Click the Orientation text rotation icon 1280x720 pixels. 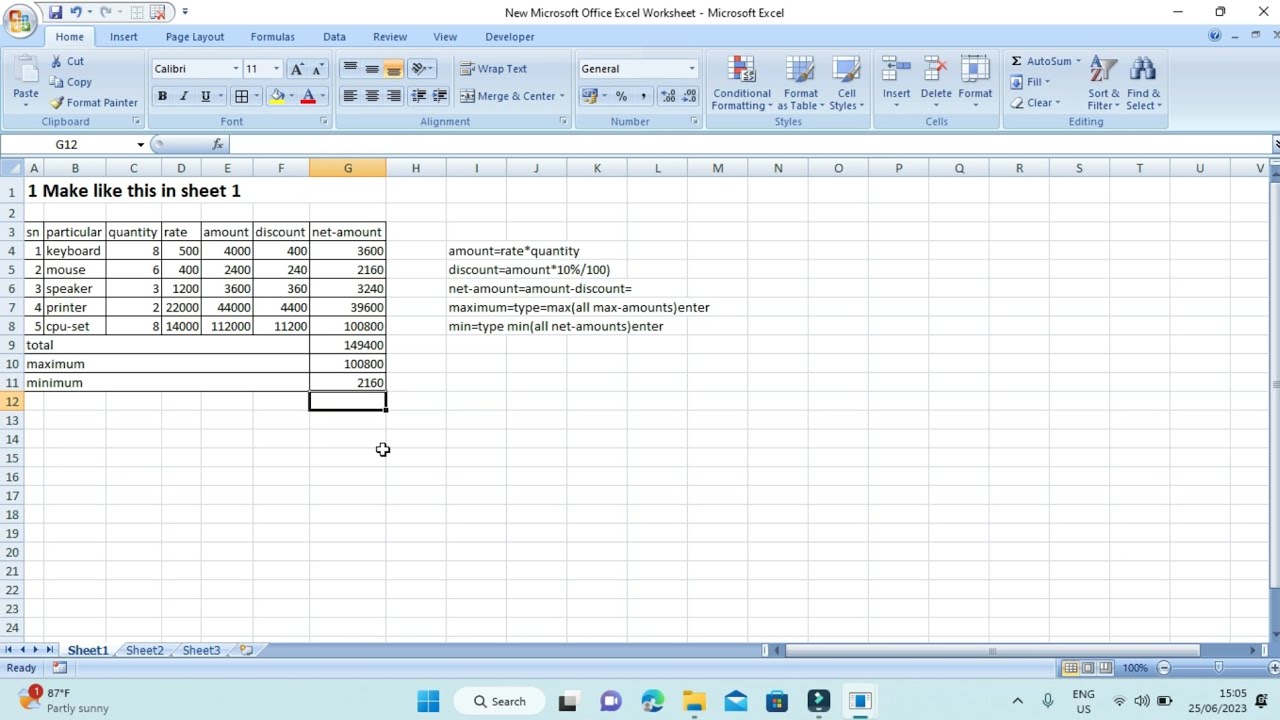419,69
